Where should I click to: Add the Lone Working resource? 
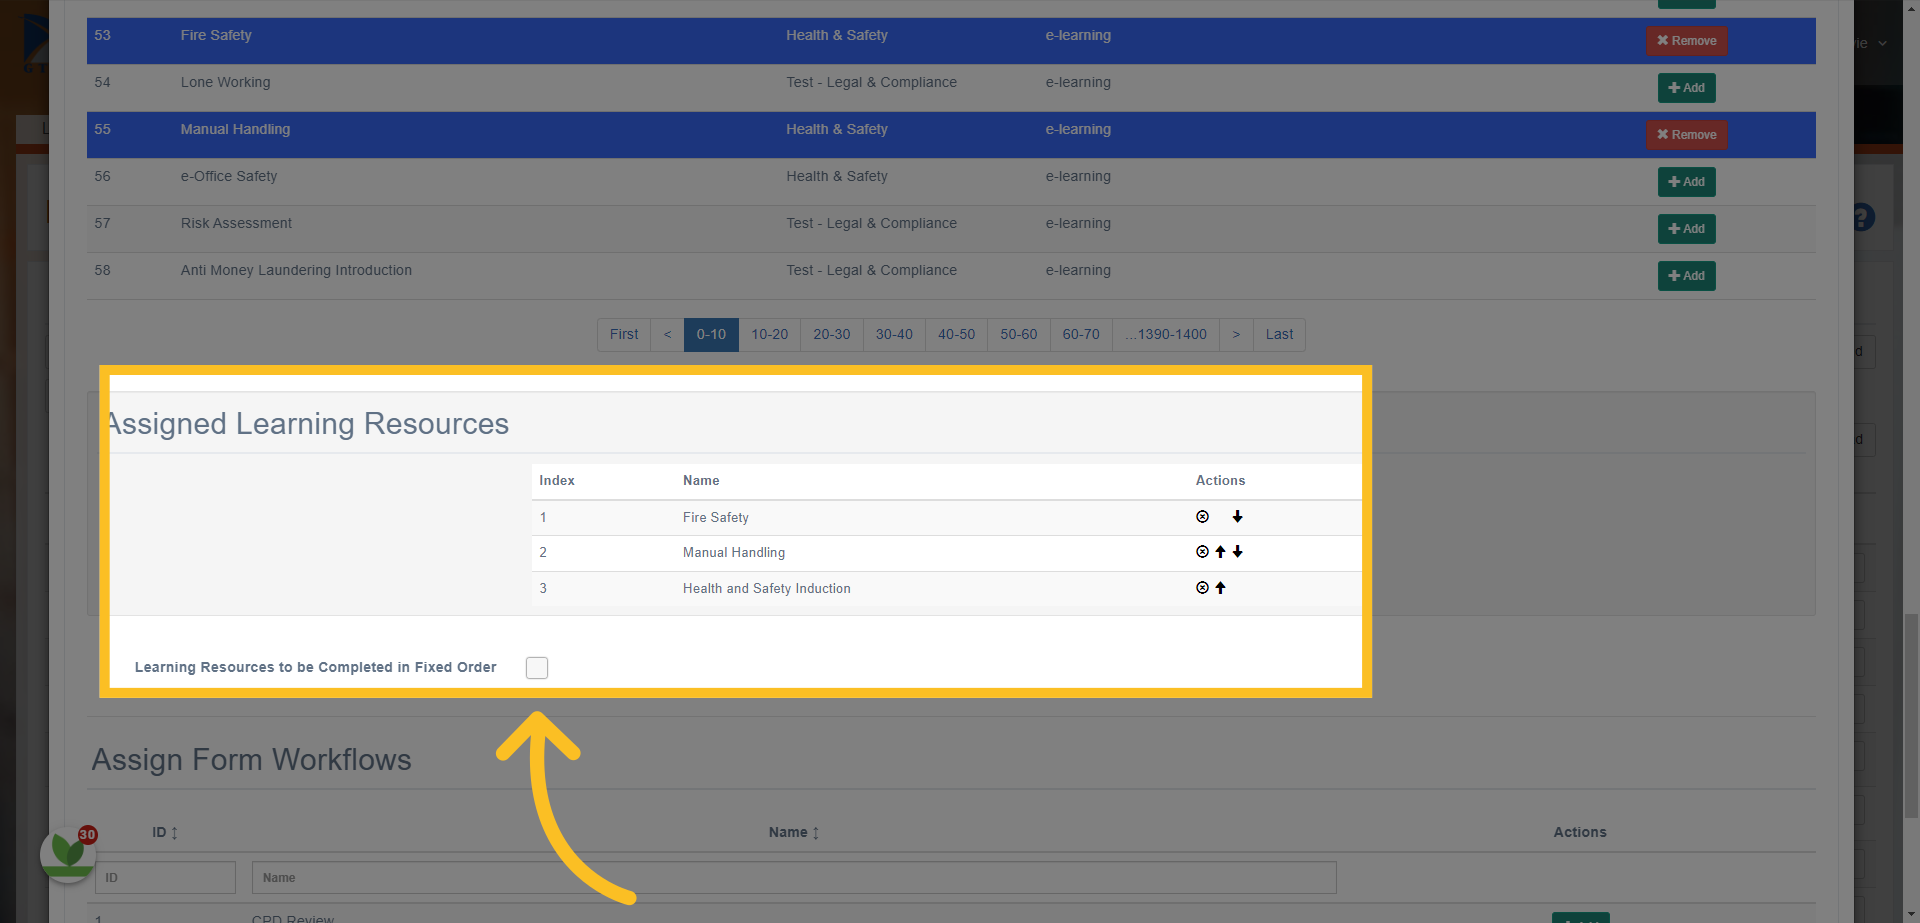[x=1686, y=88]
